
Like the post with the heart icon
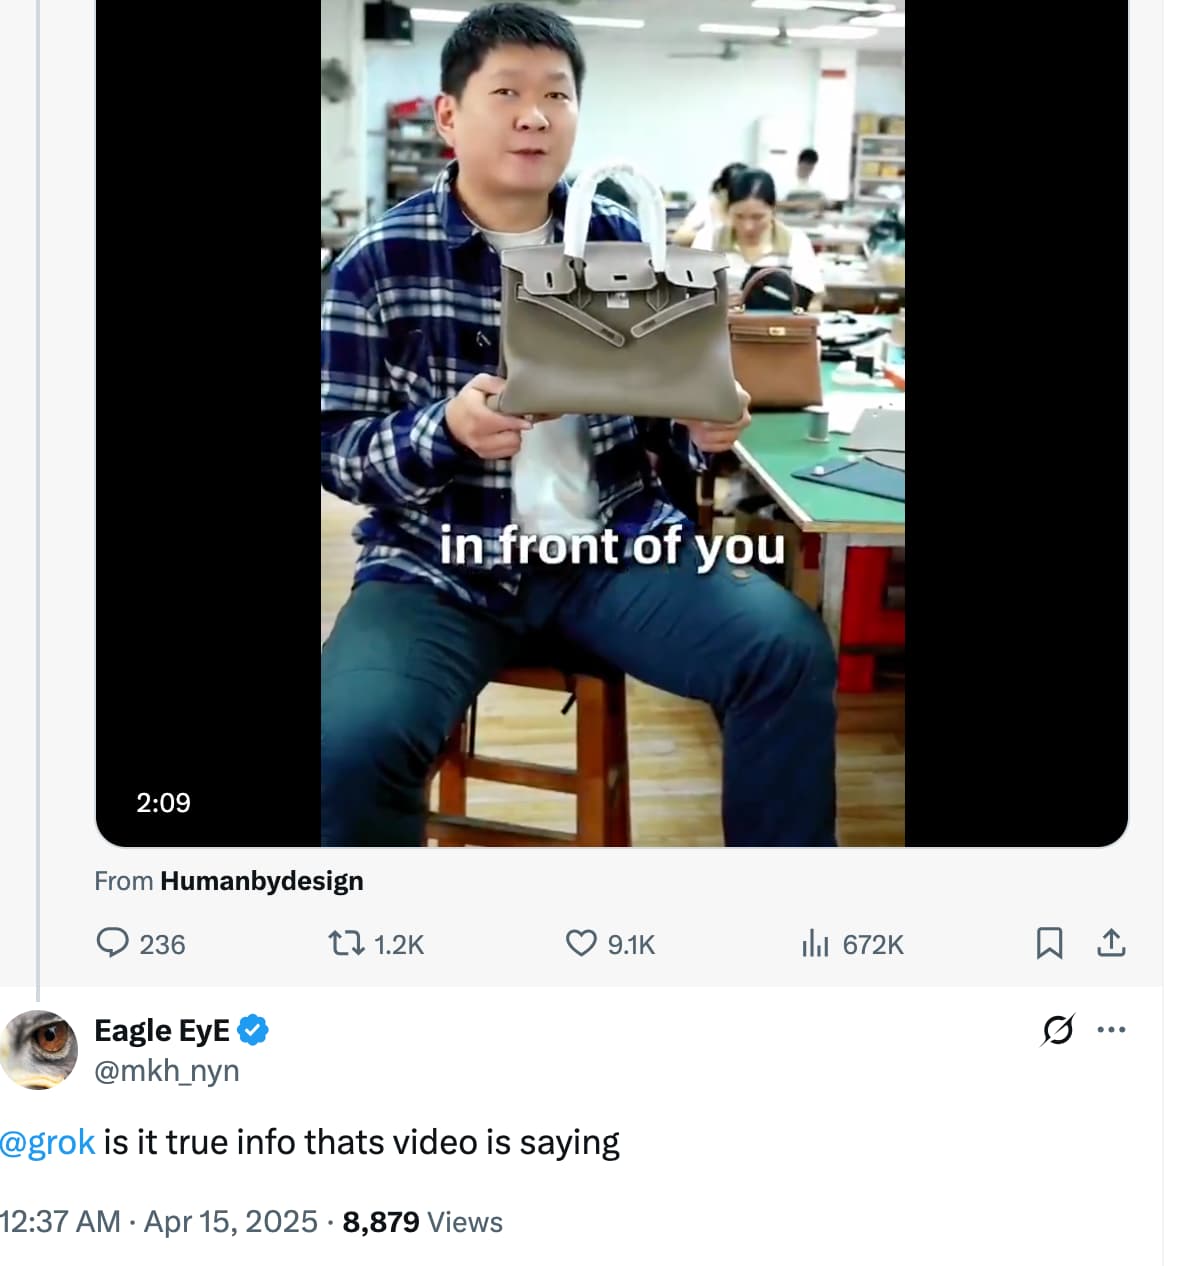581,943
